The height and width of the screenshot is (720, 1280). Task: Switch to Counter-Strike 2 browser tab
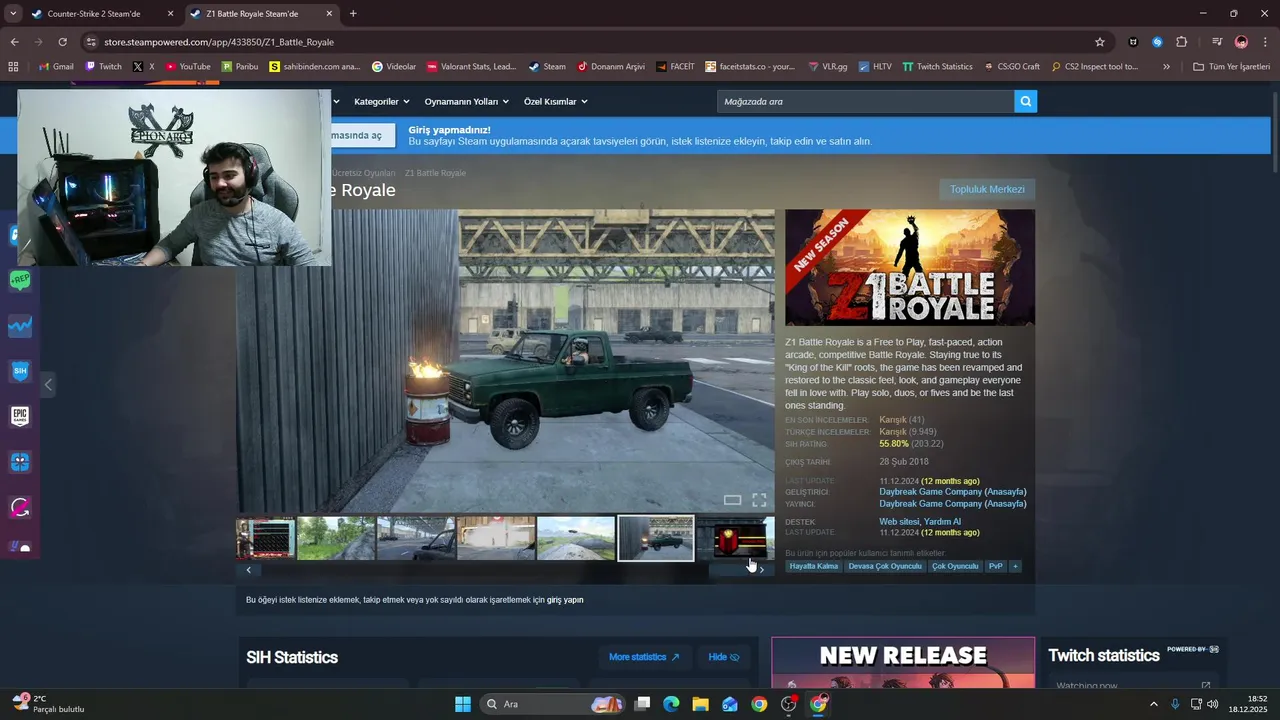point(100,14)
